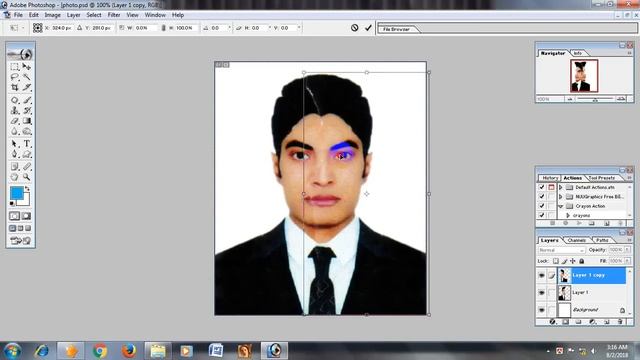Collapse the Crayon Action set
The height and width of the screenshot is (360, 640).
(x=561, y=206)
